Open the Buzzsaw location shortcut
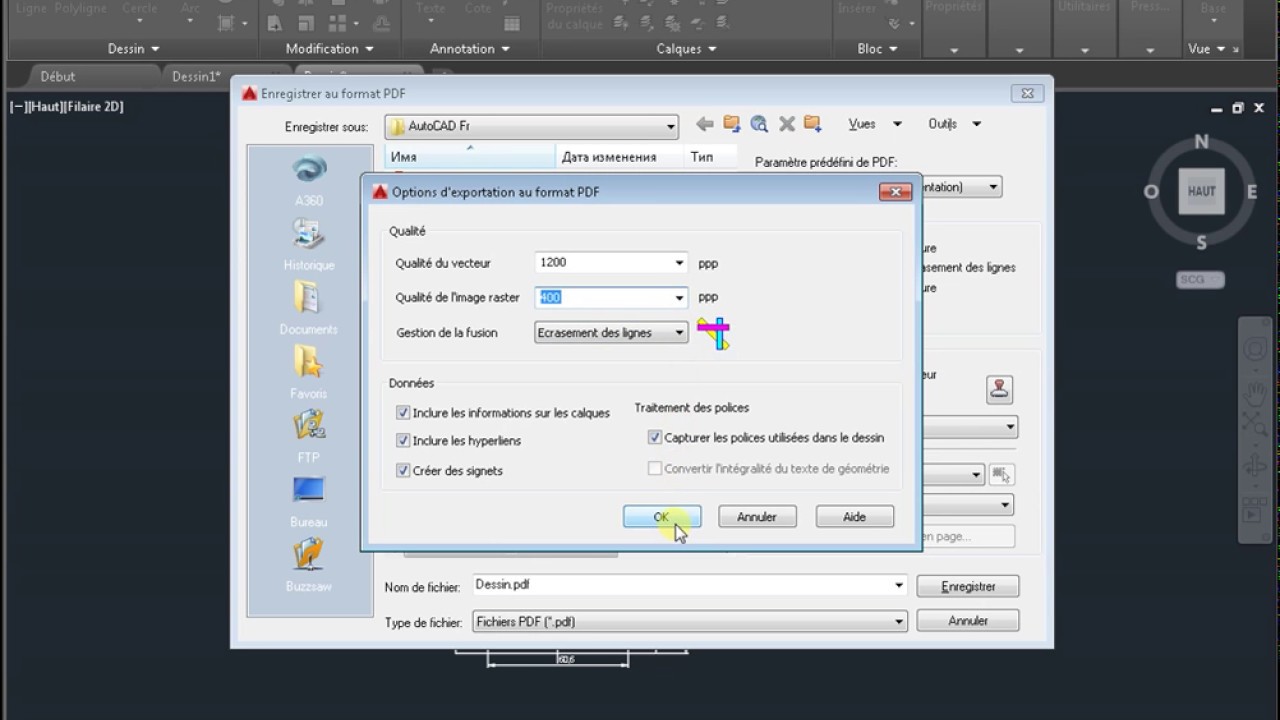The height and width of the screenshot is (720, 1280). (x=309, y=565)
